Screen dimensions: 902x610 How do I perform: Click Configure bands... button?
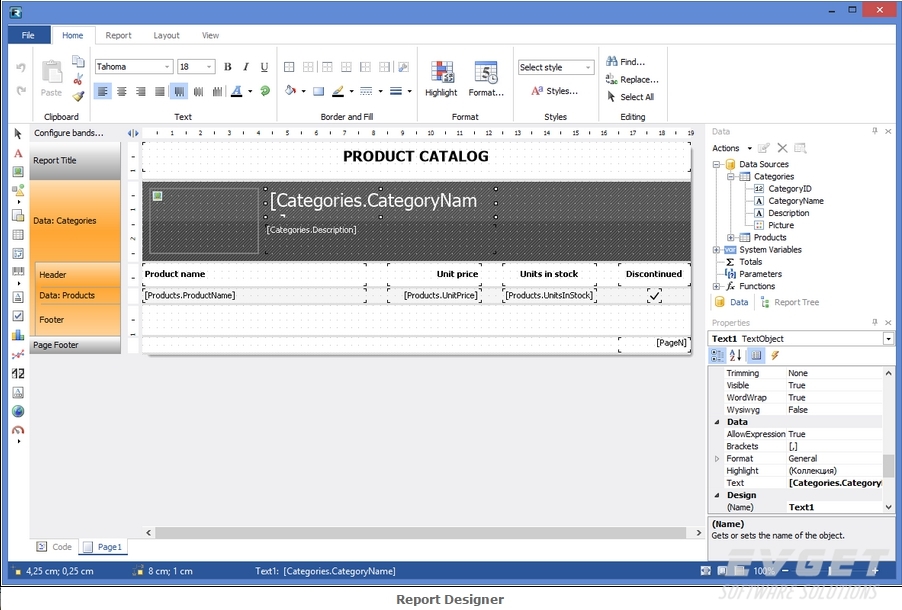coord(68,133)
